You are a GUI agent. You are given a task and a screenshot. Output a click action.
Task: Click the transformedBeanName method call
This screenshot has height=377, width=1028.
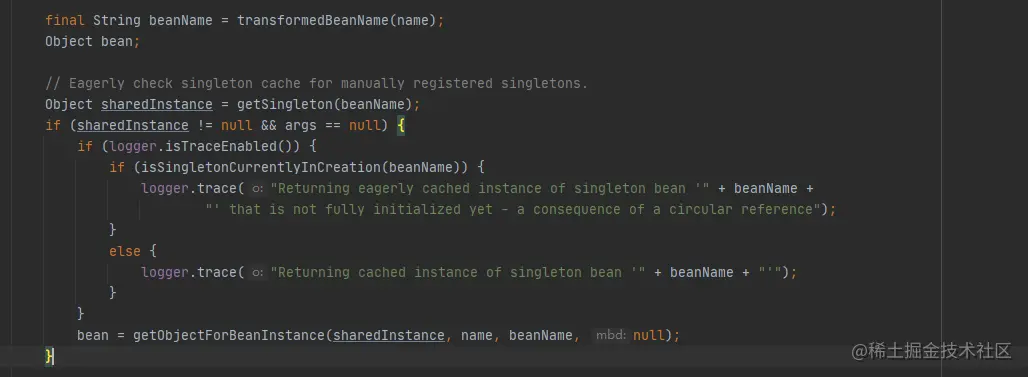coord(313,20)
